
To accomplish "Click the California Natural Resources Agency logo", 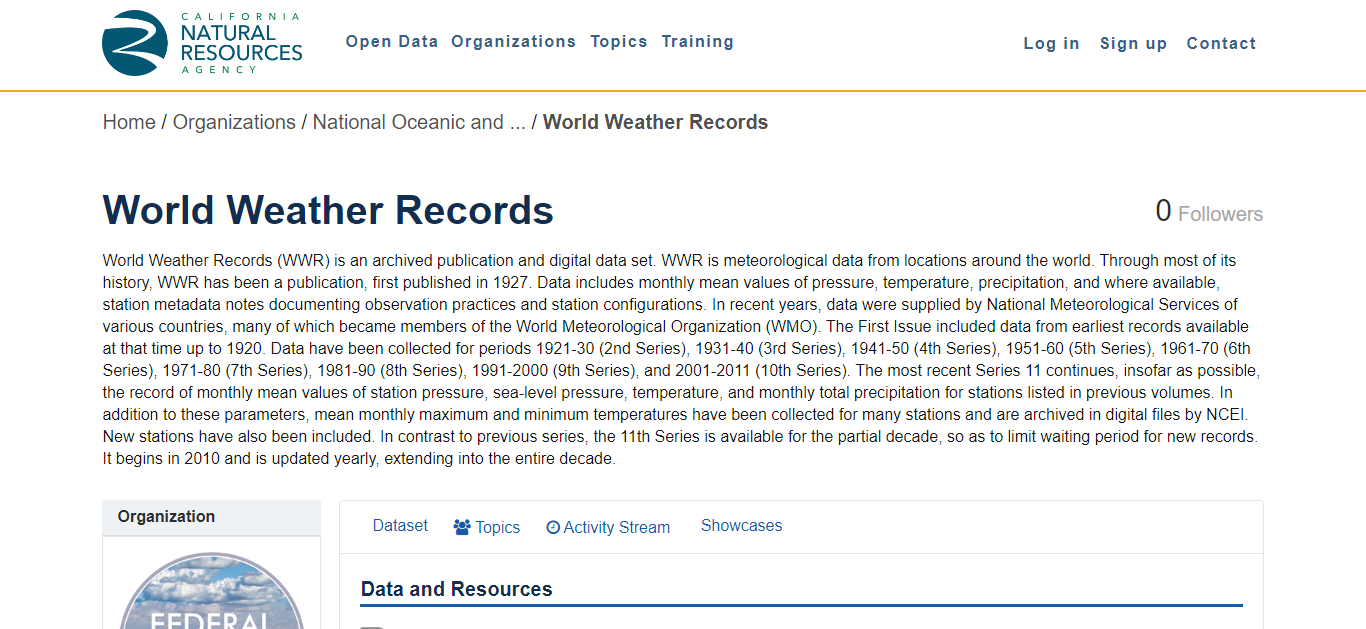I will 202,43.
